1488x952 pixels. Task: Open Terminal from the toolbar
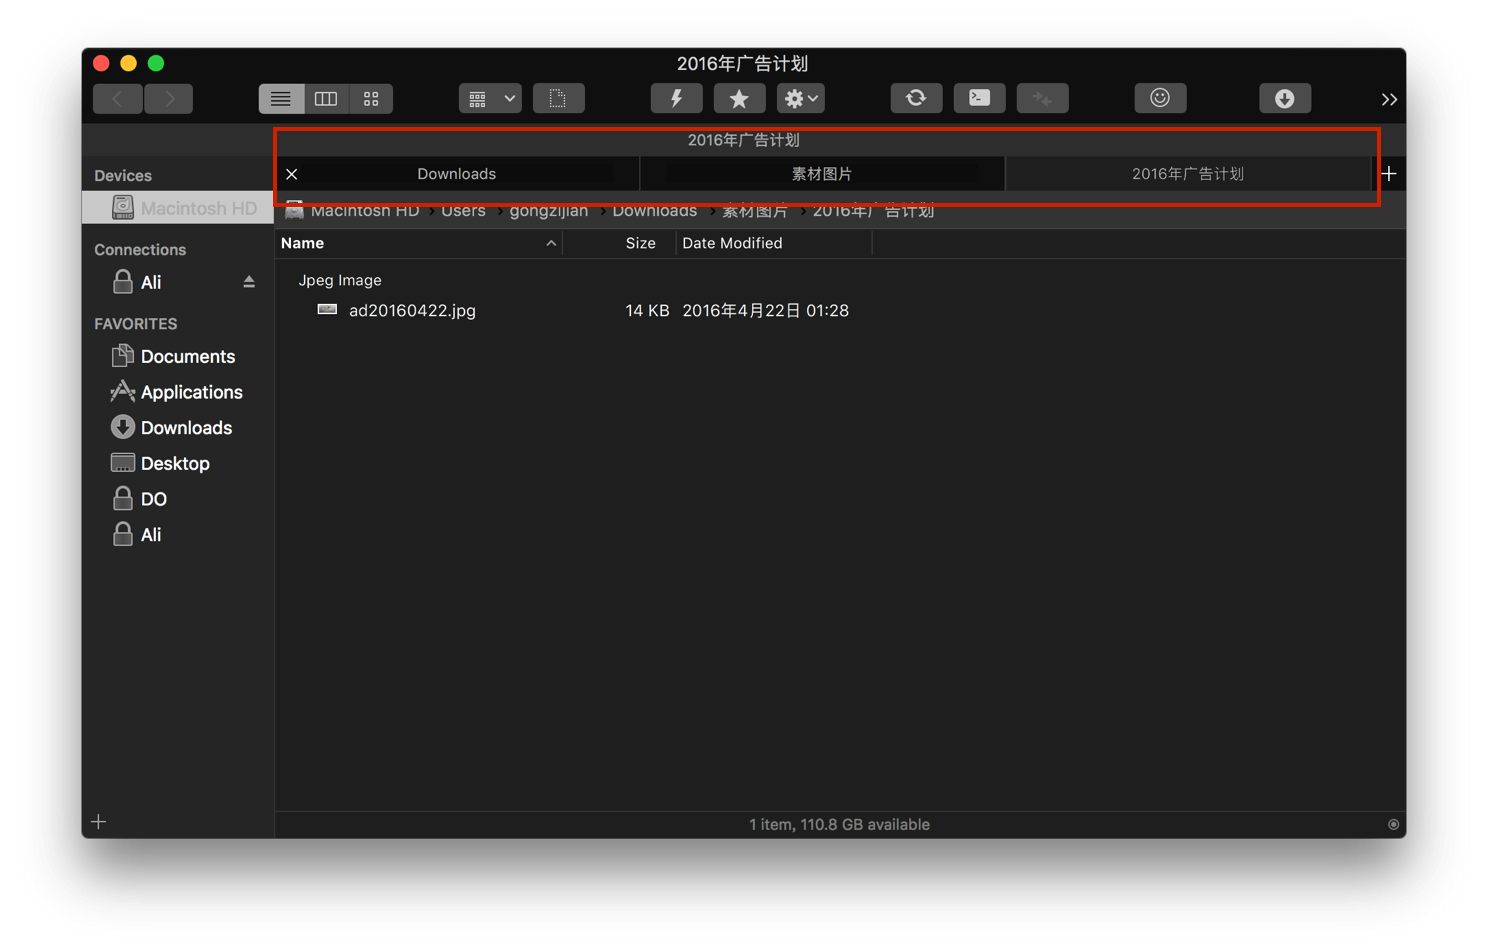click(979, 99)
